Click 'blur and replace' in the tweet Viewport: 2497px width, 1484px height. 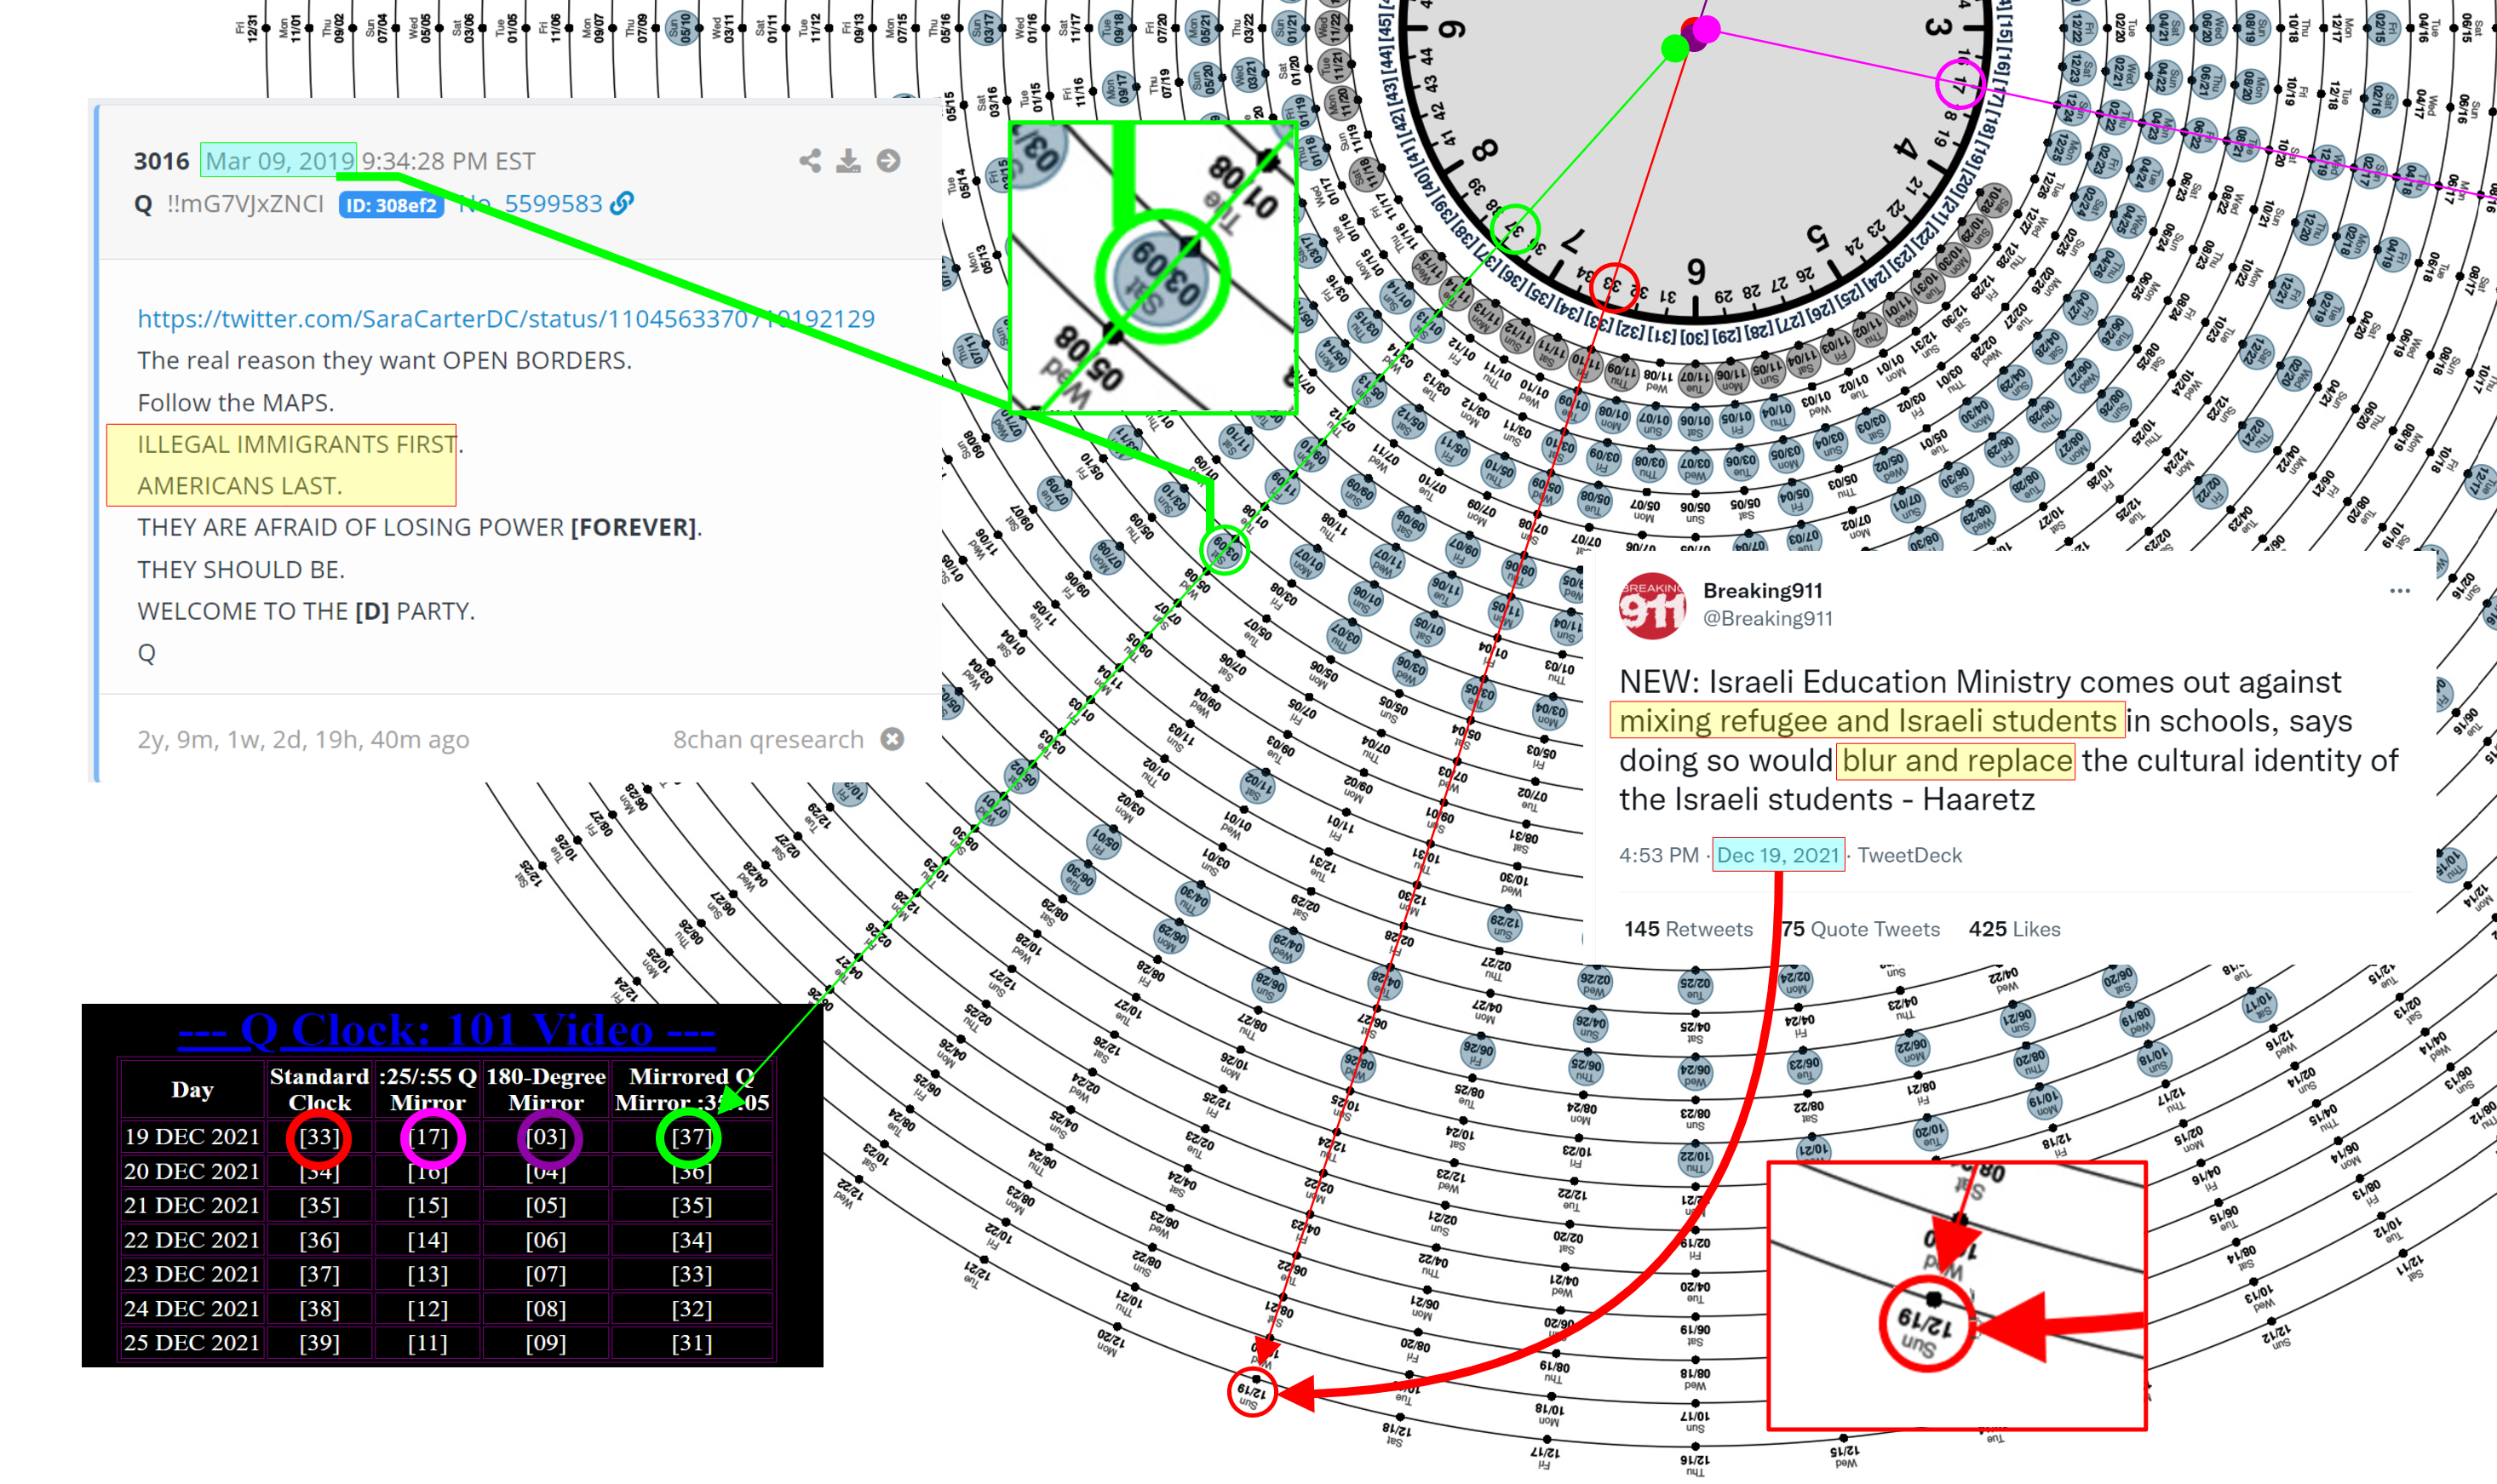tap(1957, 760)
